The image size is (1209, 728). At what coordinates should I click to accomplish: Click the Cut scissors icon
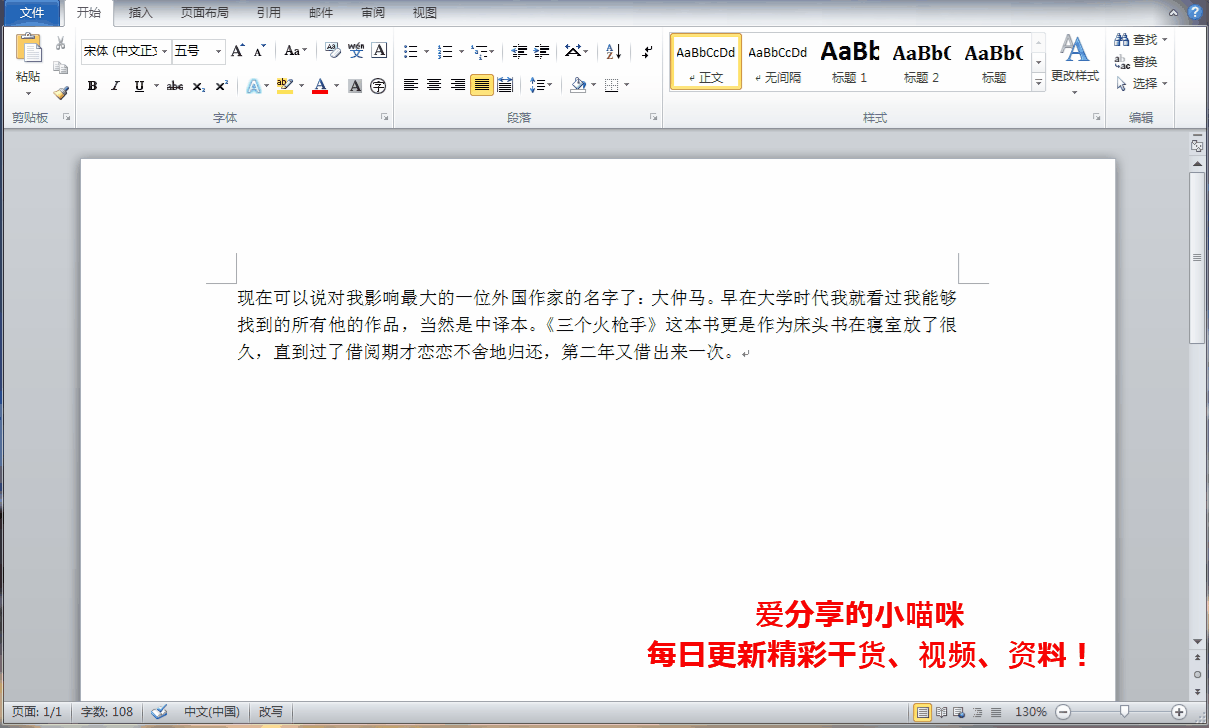(x=61, y=43)
